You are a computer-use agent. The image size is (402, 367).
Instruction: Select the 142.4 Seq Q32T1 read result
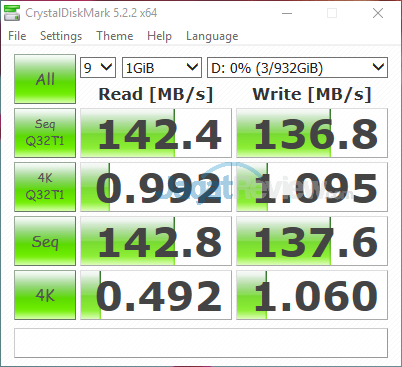(156, 133)
